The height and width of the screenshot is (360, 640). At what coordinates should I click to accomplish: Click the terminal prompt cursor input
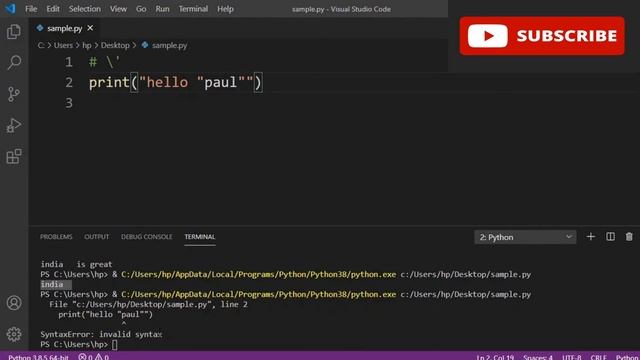115,344
